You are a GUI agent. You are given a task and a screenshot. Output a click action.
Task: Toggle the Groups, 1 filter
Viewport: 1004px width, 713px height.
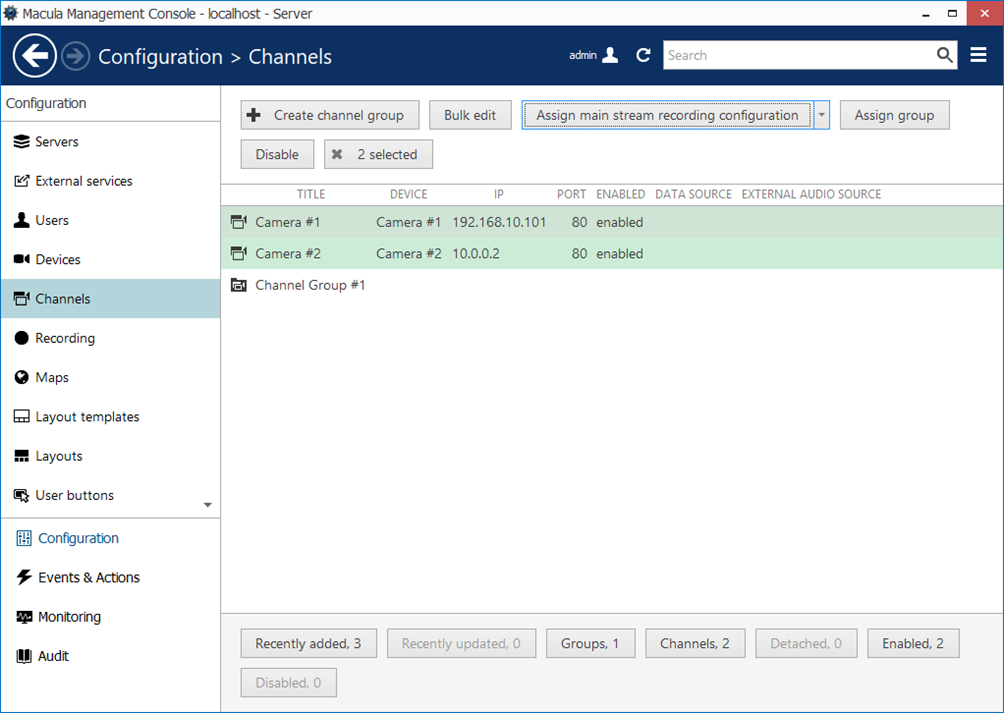coord(589,644)
